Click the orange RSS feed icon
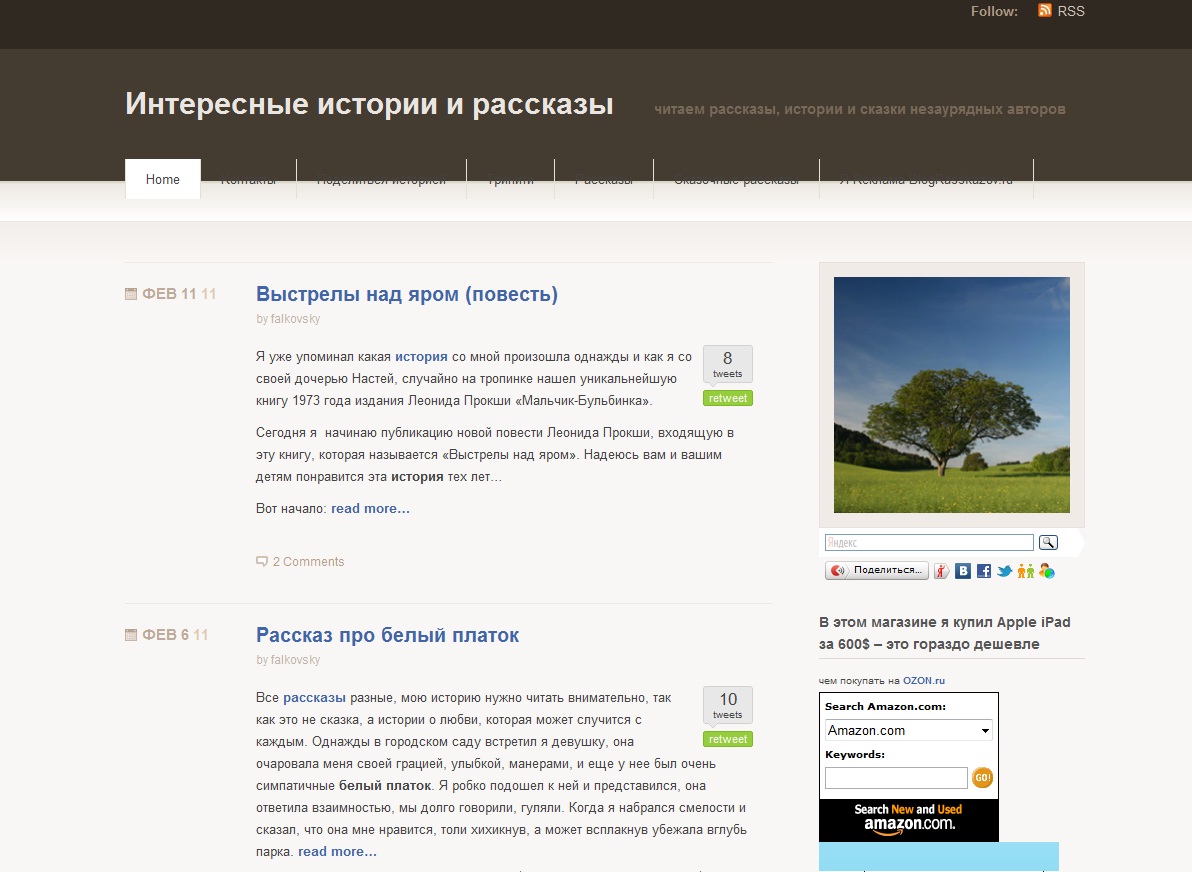Image resolution: width=1192 pixels, height=872 pixels. tap(1045, 11)
